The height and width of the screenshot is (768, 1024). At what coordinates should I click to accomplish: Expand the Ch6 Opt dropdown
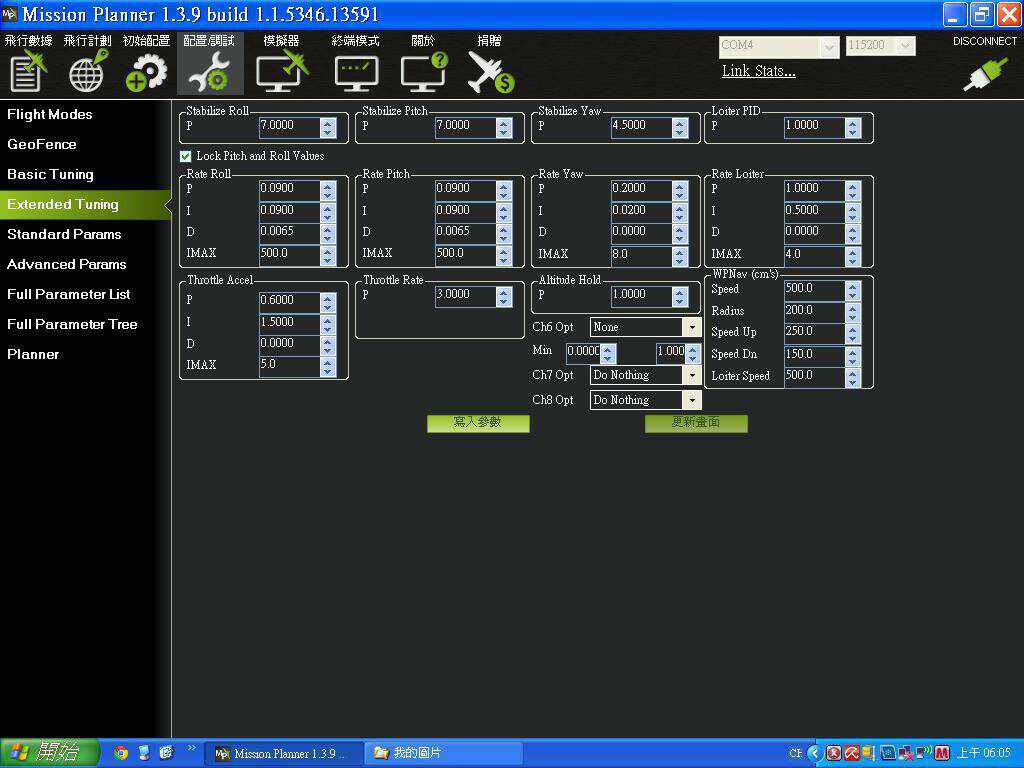691,327
